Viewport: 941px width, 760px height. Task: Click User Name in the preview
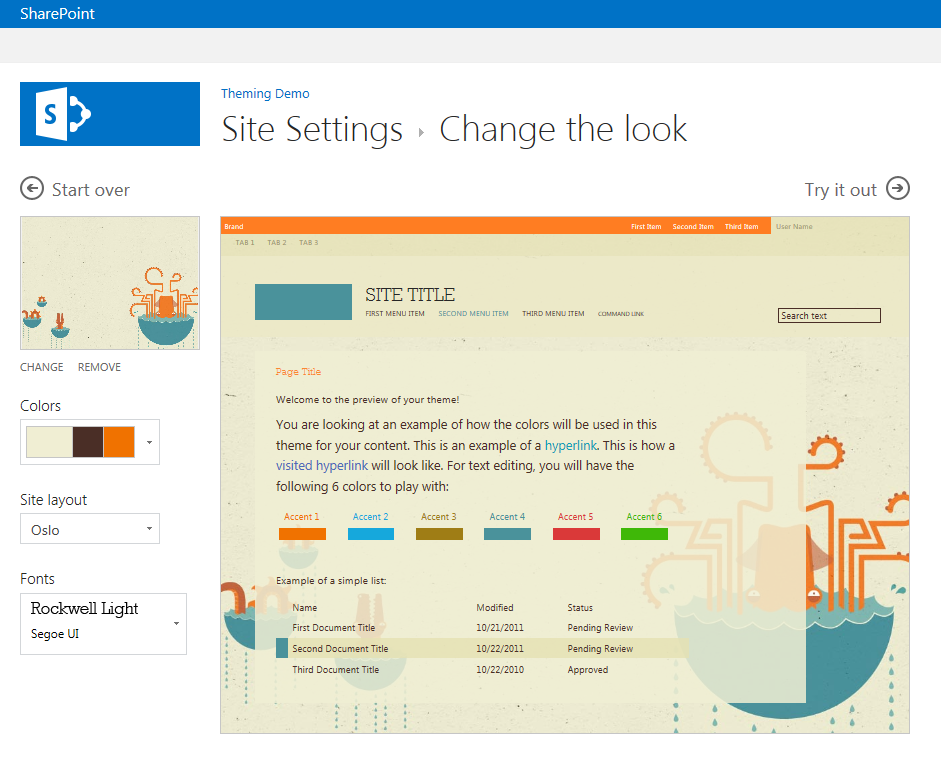click(794, 226)
